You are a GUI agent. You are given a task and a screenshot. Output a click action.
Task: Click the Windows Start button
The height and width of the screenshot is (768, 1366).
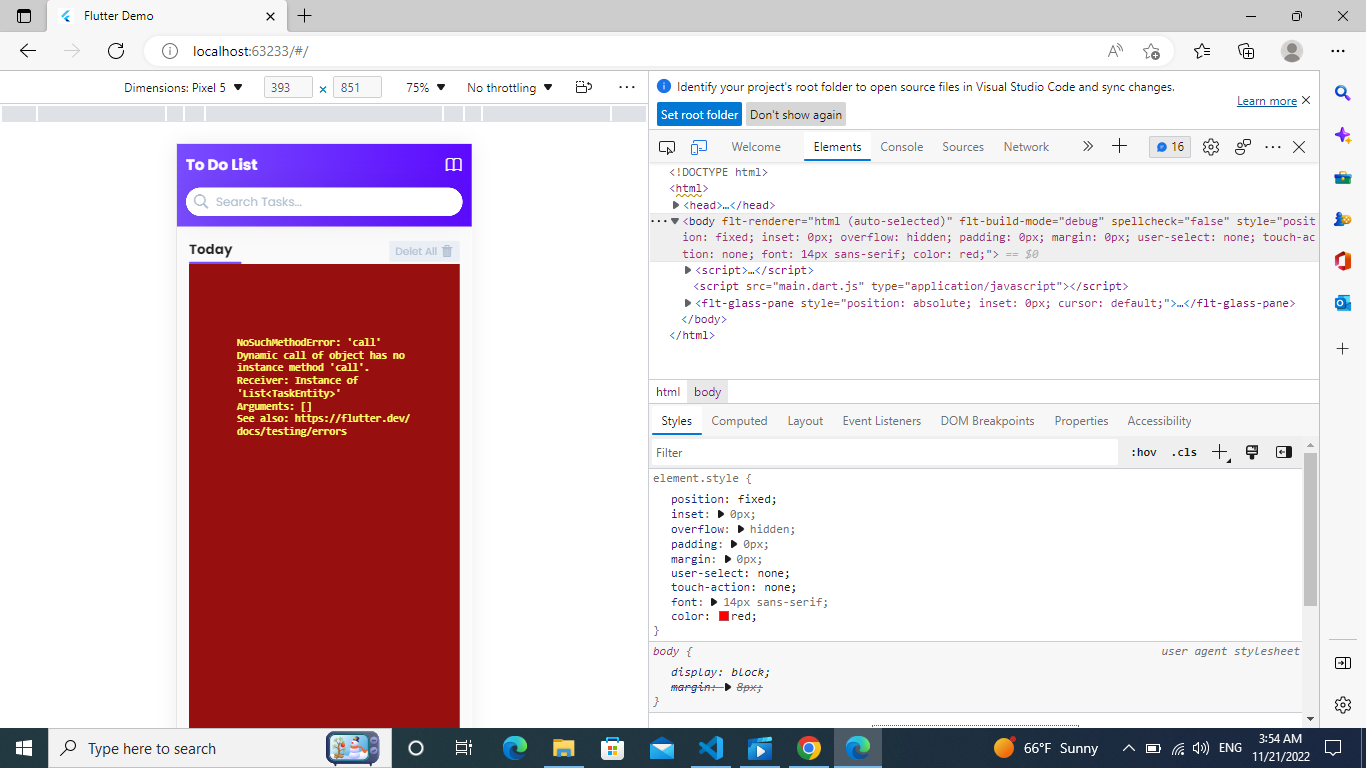tap(24, 748)
